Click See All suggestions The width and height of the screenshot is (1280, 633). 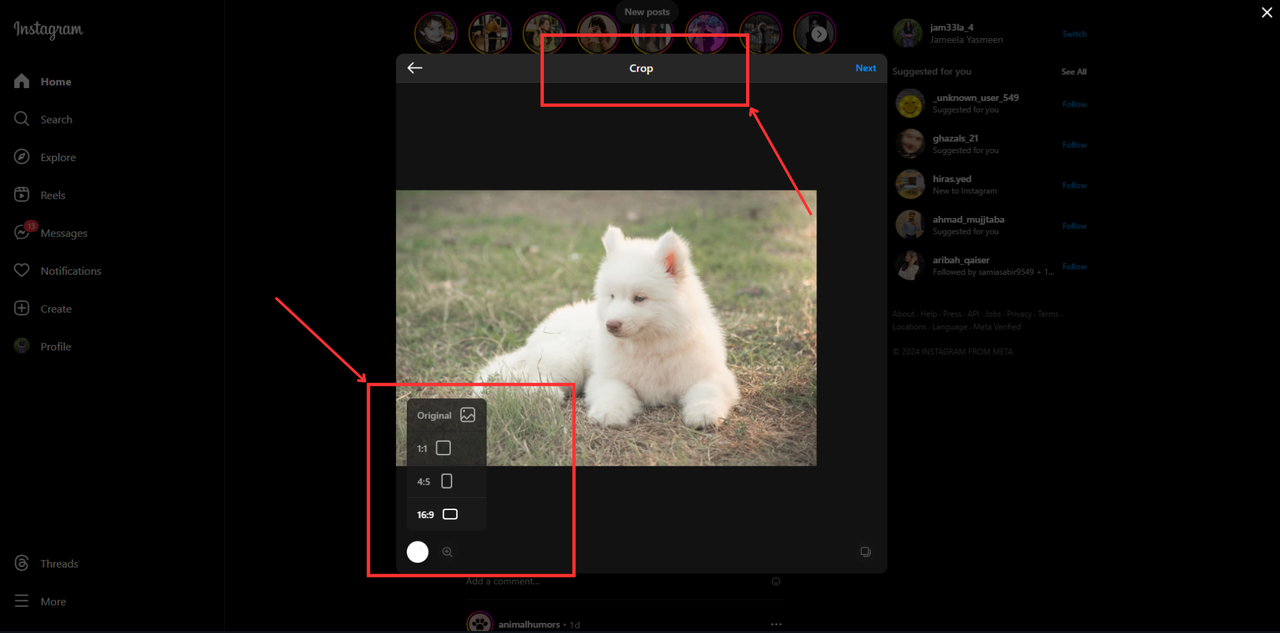[1074, 72]
